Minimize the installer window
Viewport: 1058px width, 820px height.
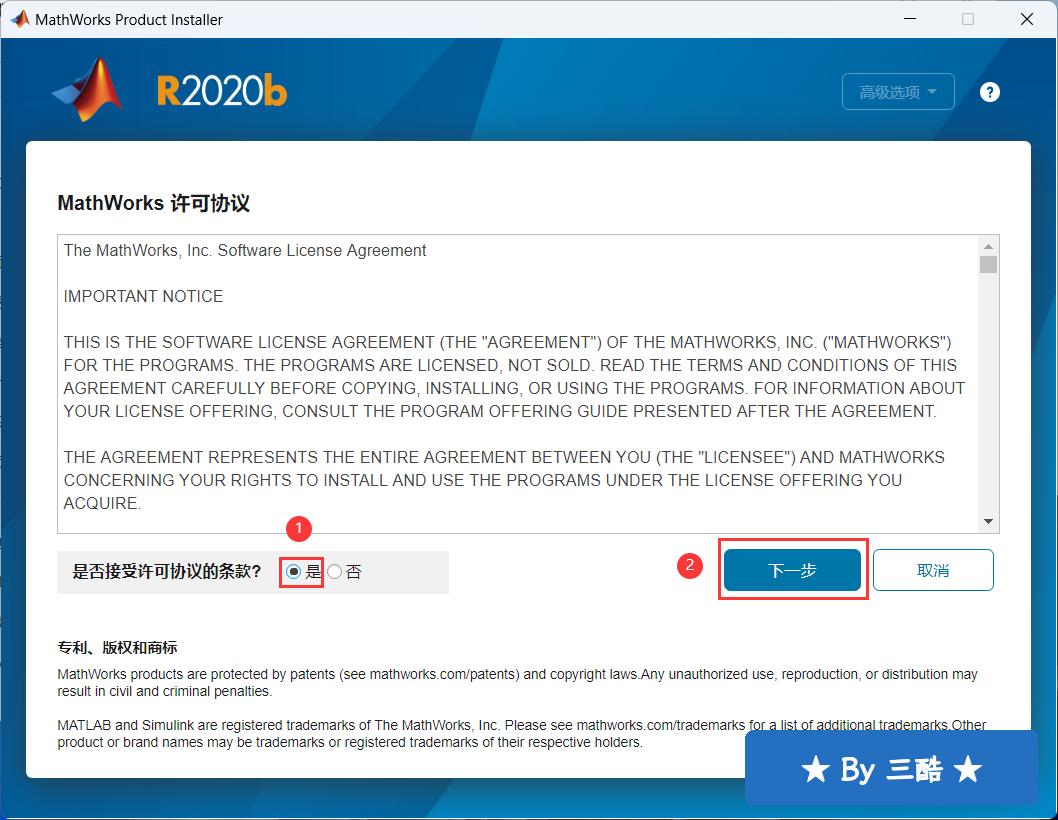(x=910, y=19)
